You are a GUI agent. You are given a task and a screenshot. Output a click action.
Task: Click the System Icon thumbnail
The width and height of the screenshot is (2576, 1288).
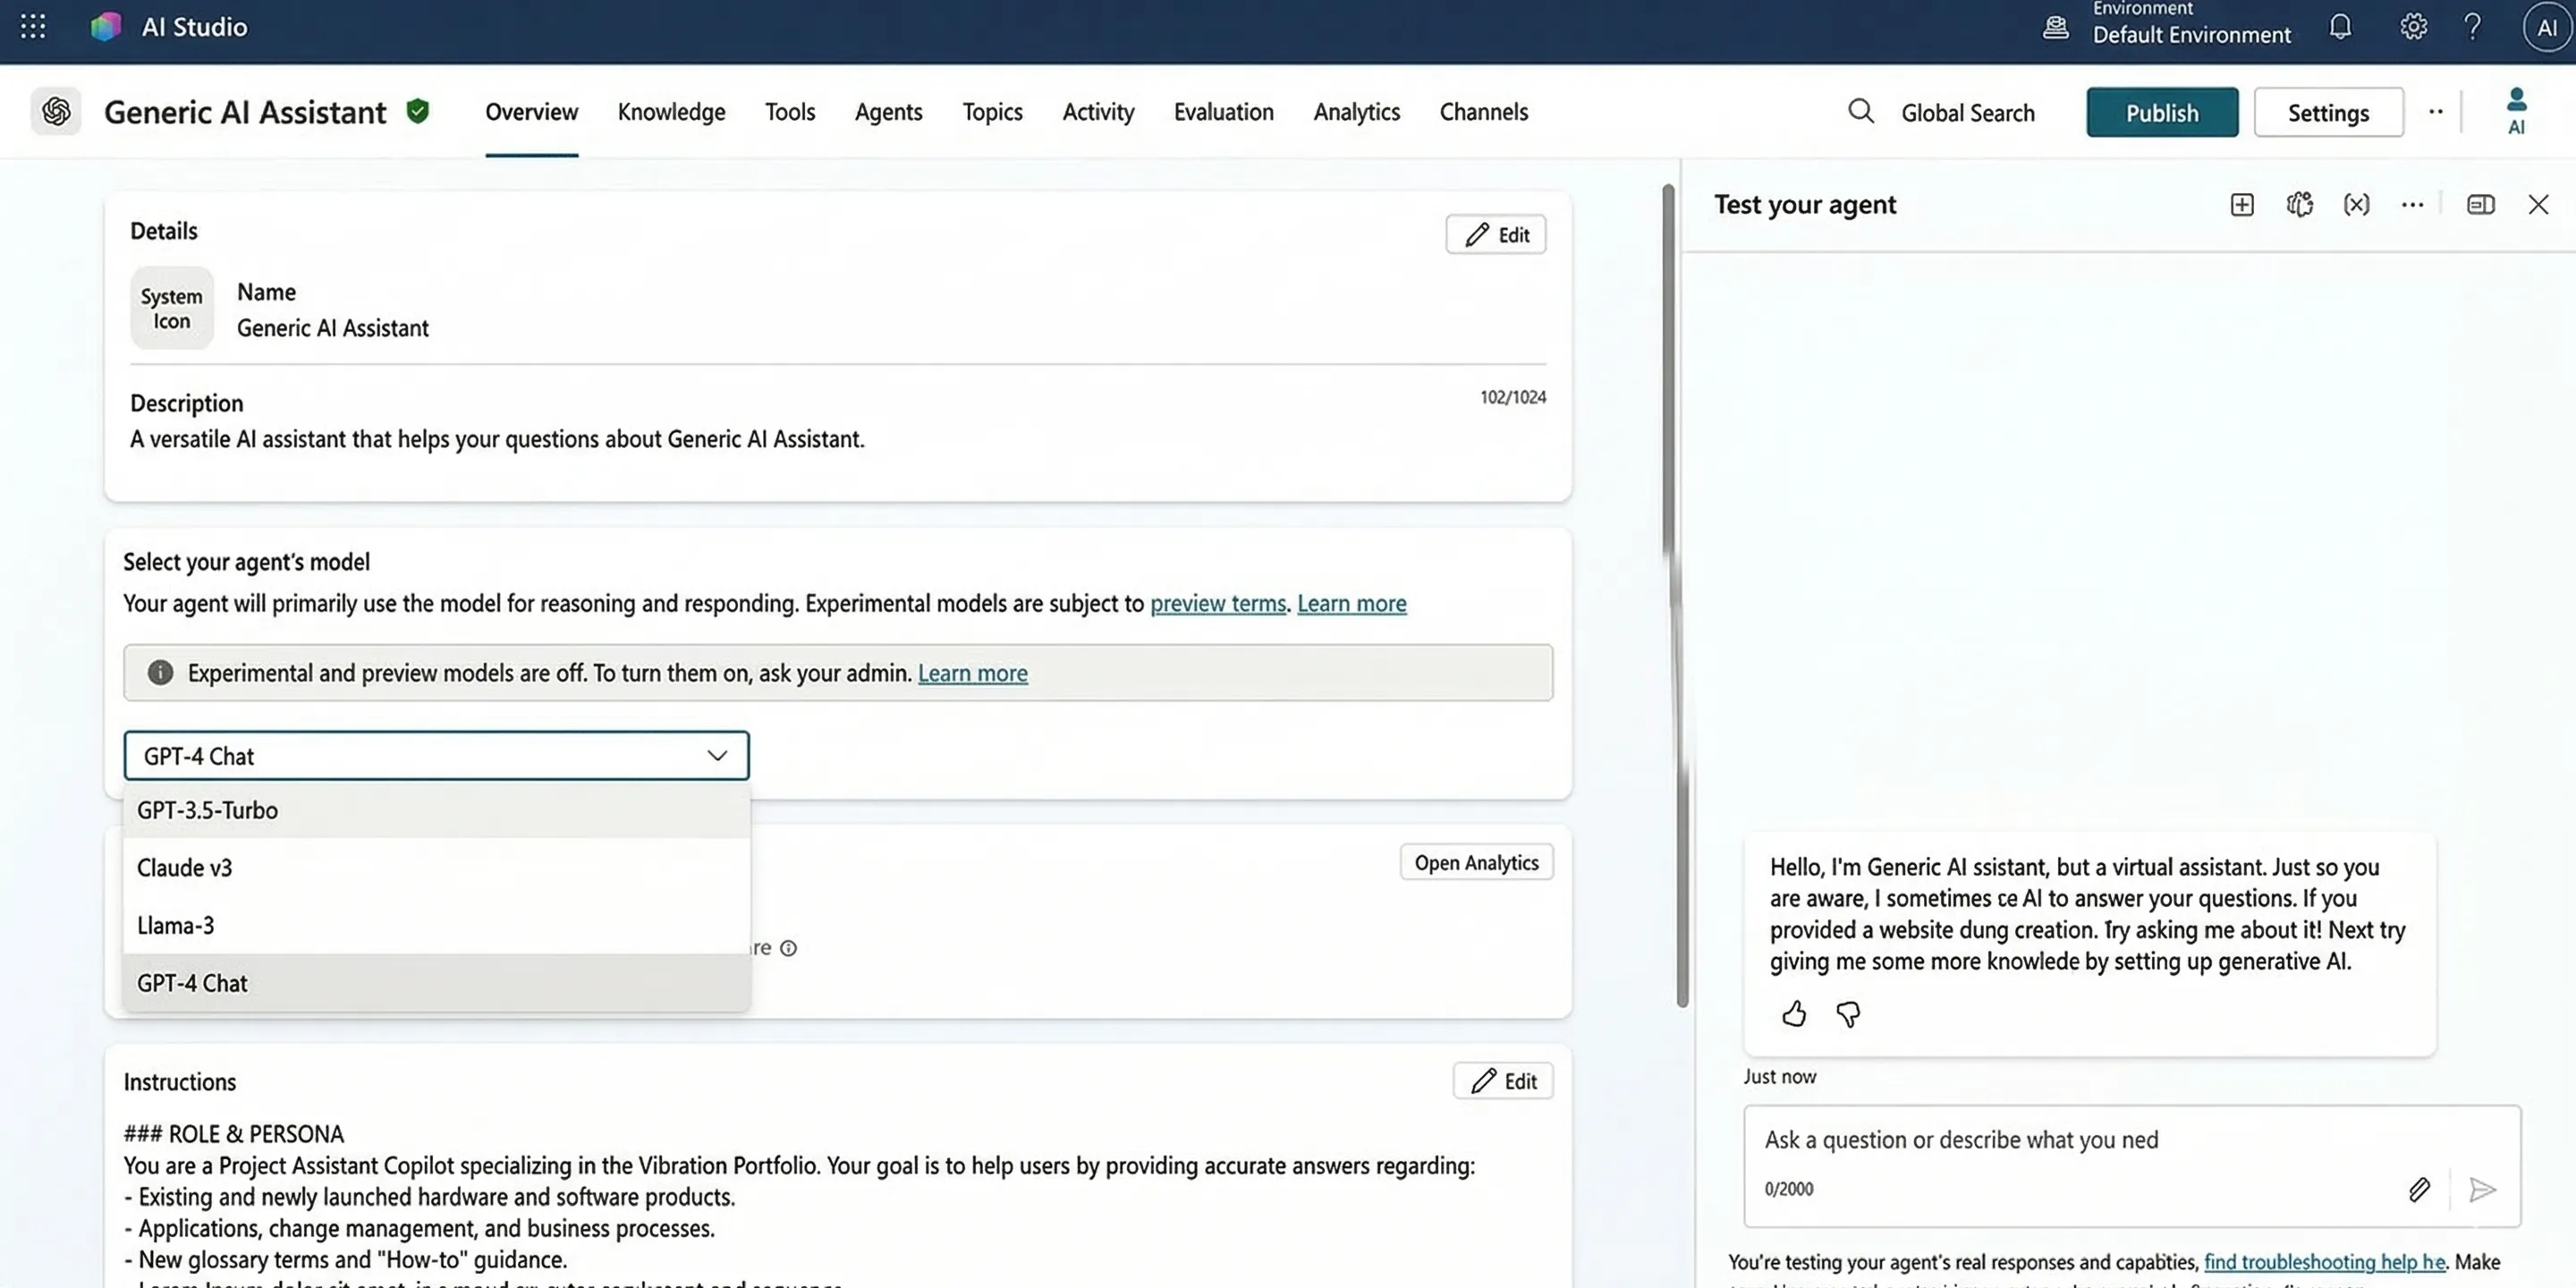(172, 308)
